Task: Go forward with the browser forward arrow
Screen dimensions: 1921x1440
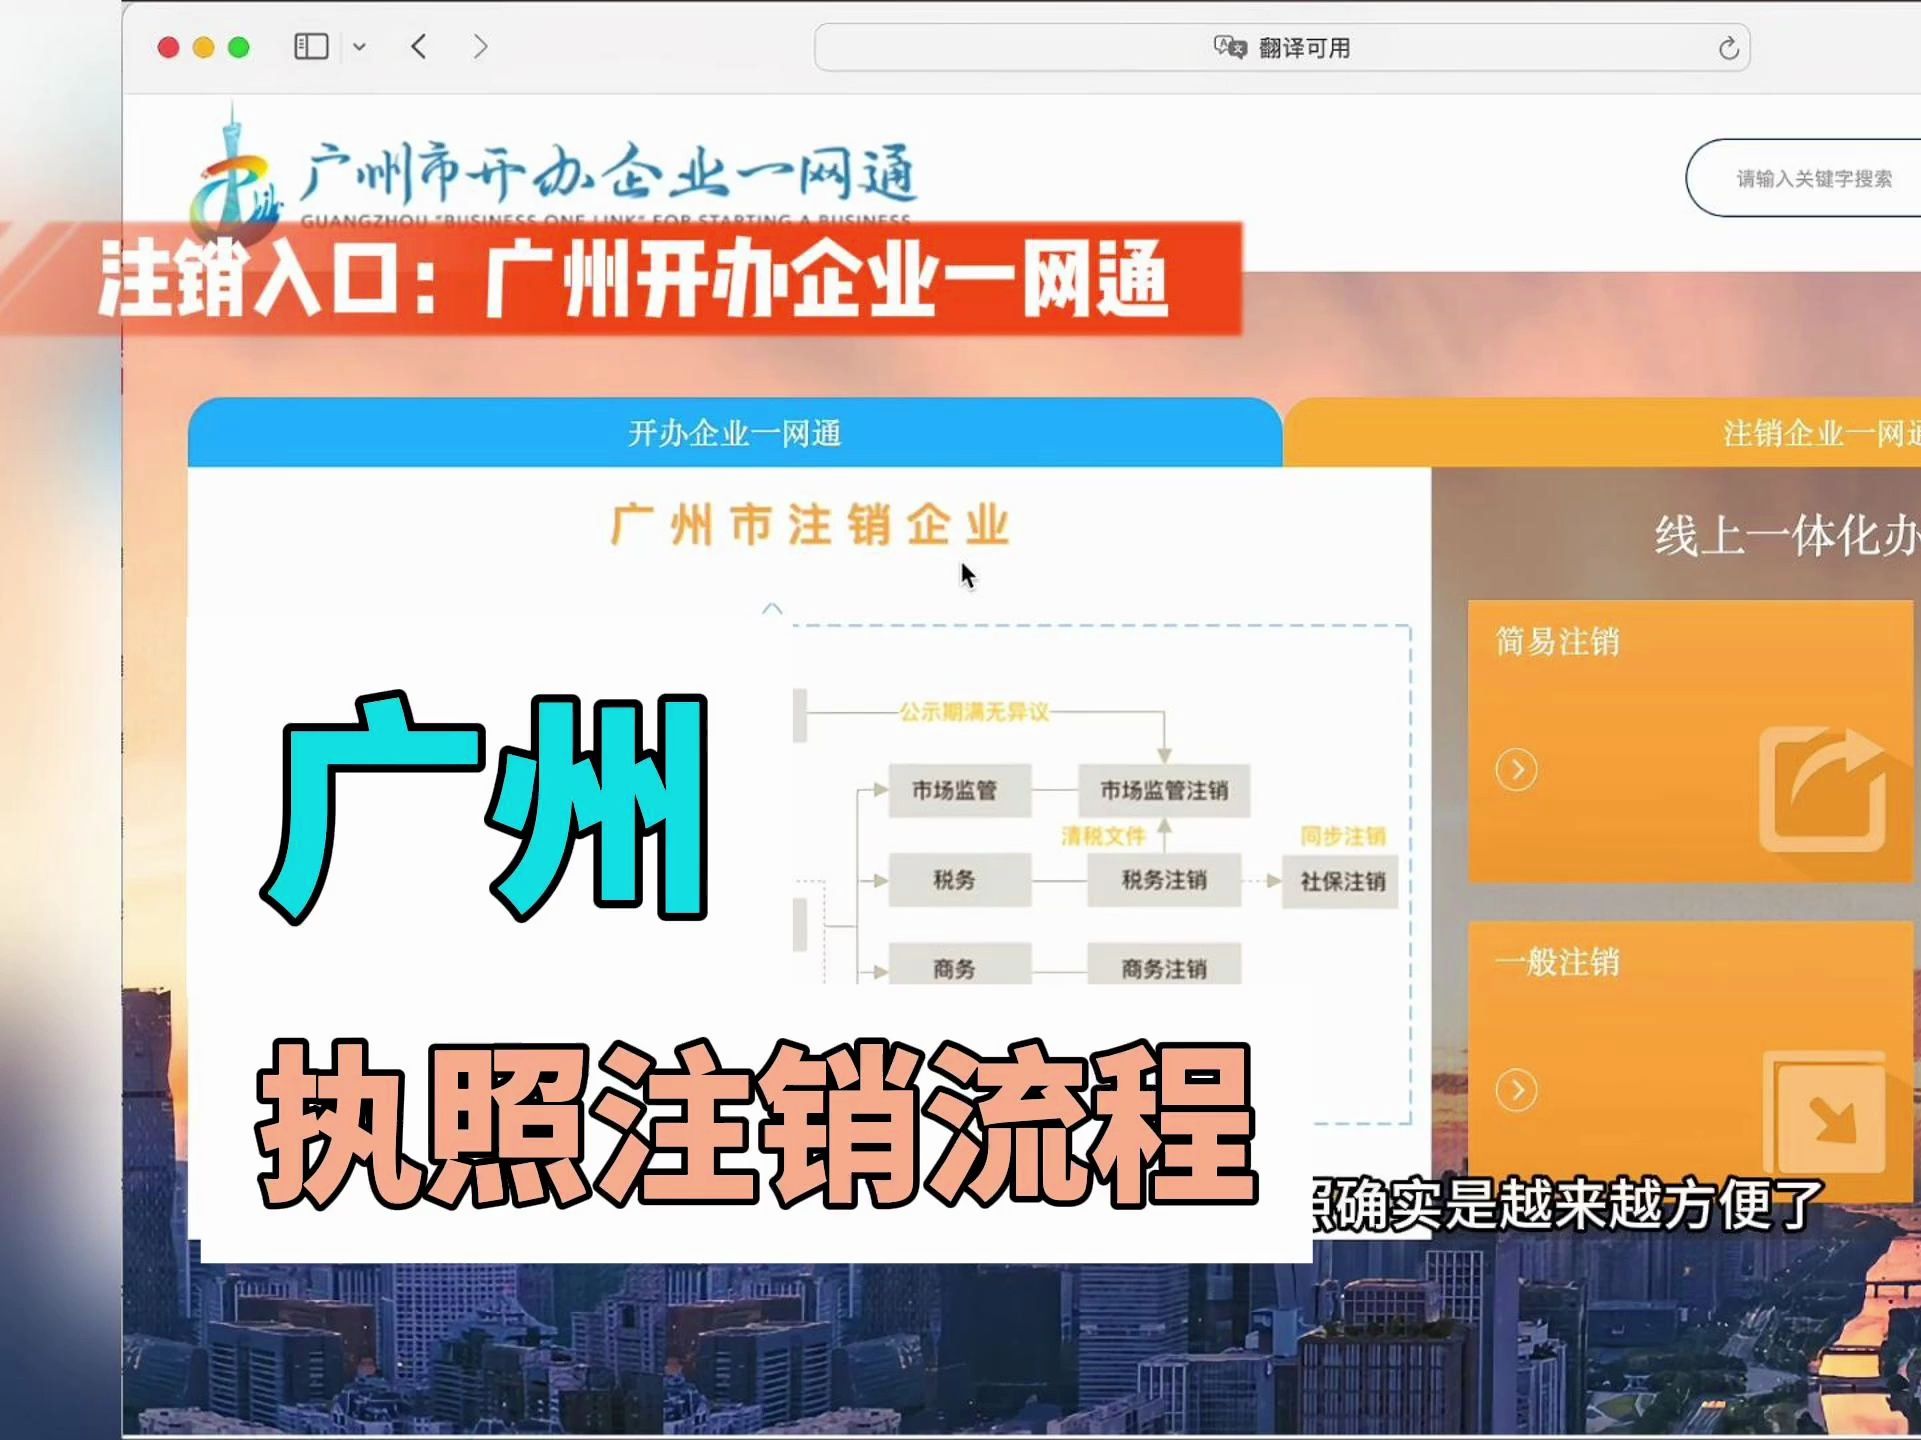Action: pos(481,47)
